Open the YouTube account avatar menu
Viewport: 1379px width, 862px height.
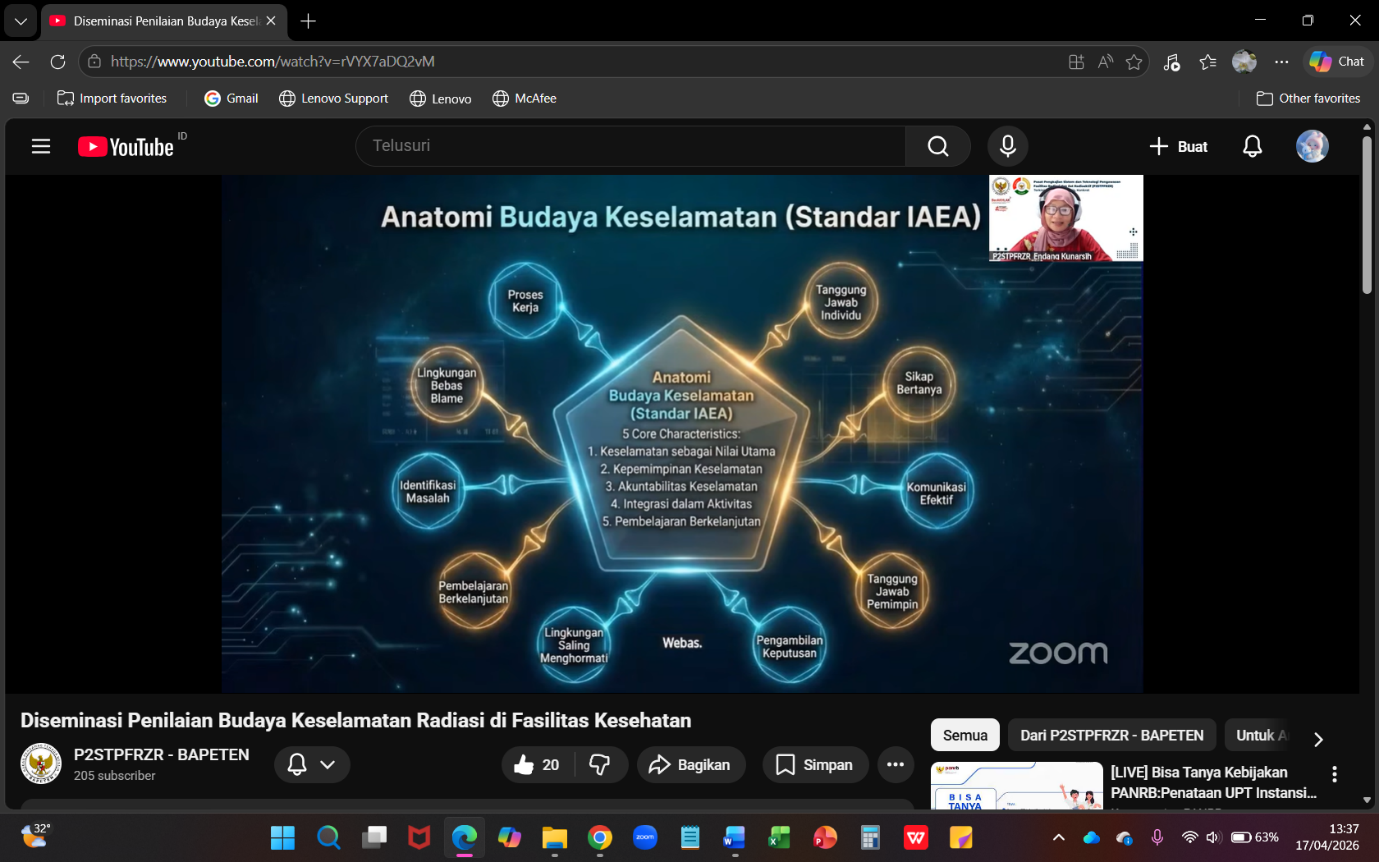click(x=1312, y=146)
